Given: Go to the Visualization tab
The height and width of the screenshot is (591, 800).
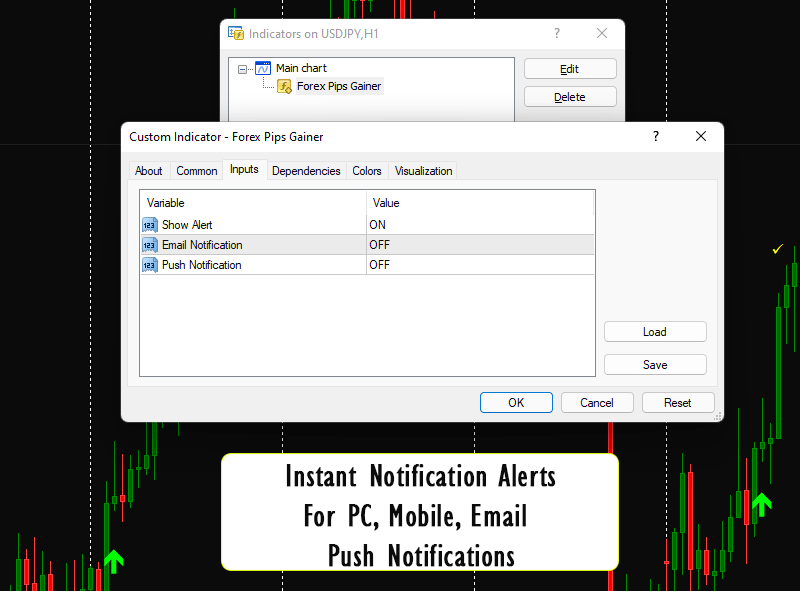Looking at the screenshot, I should (x=423, y=171).
